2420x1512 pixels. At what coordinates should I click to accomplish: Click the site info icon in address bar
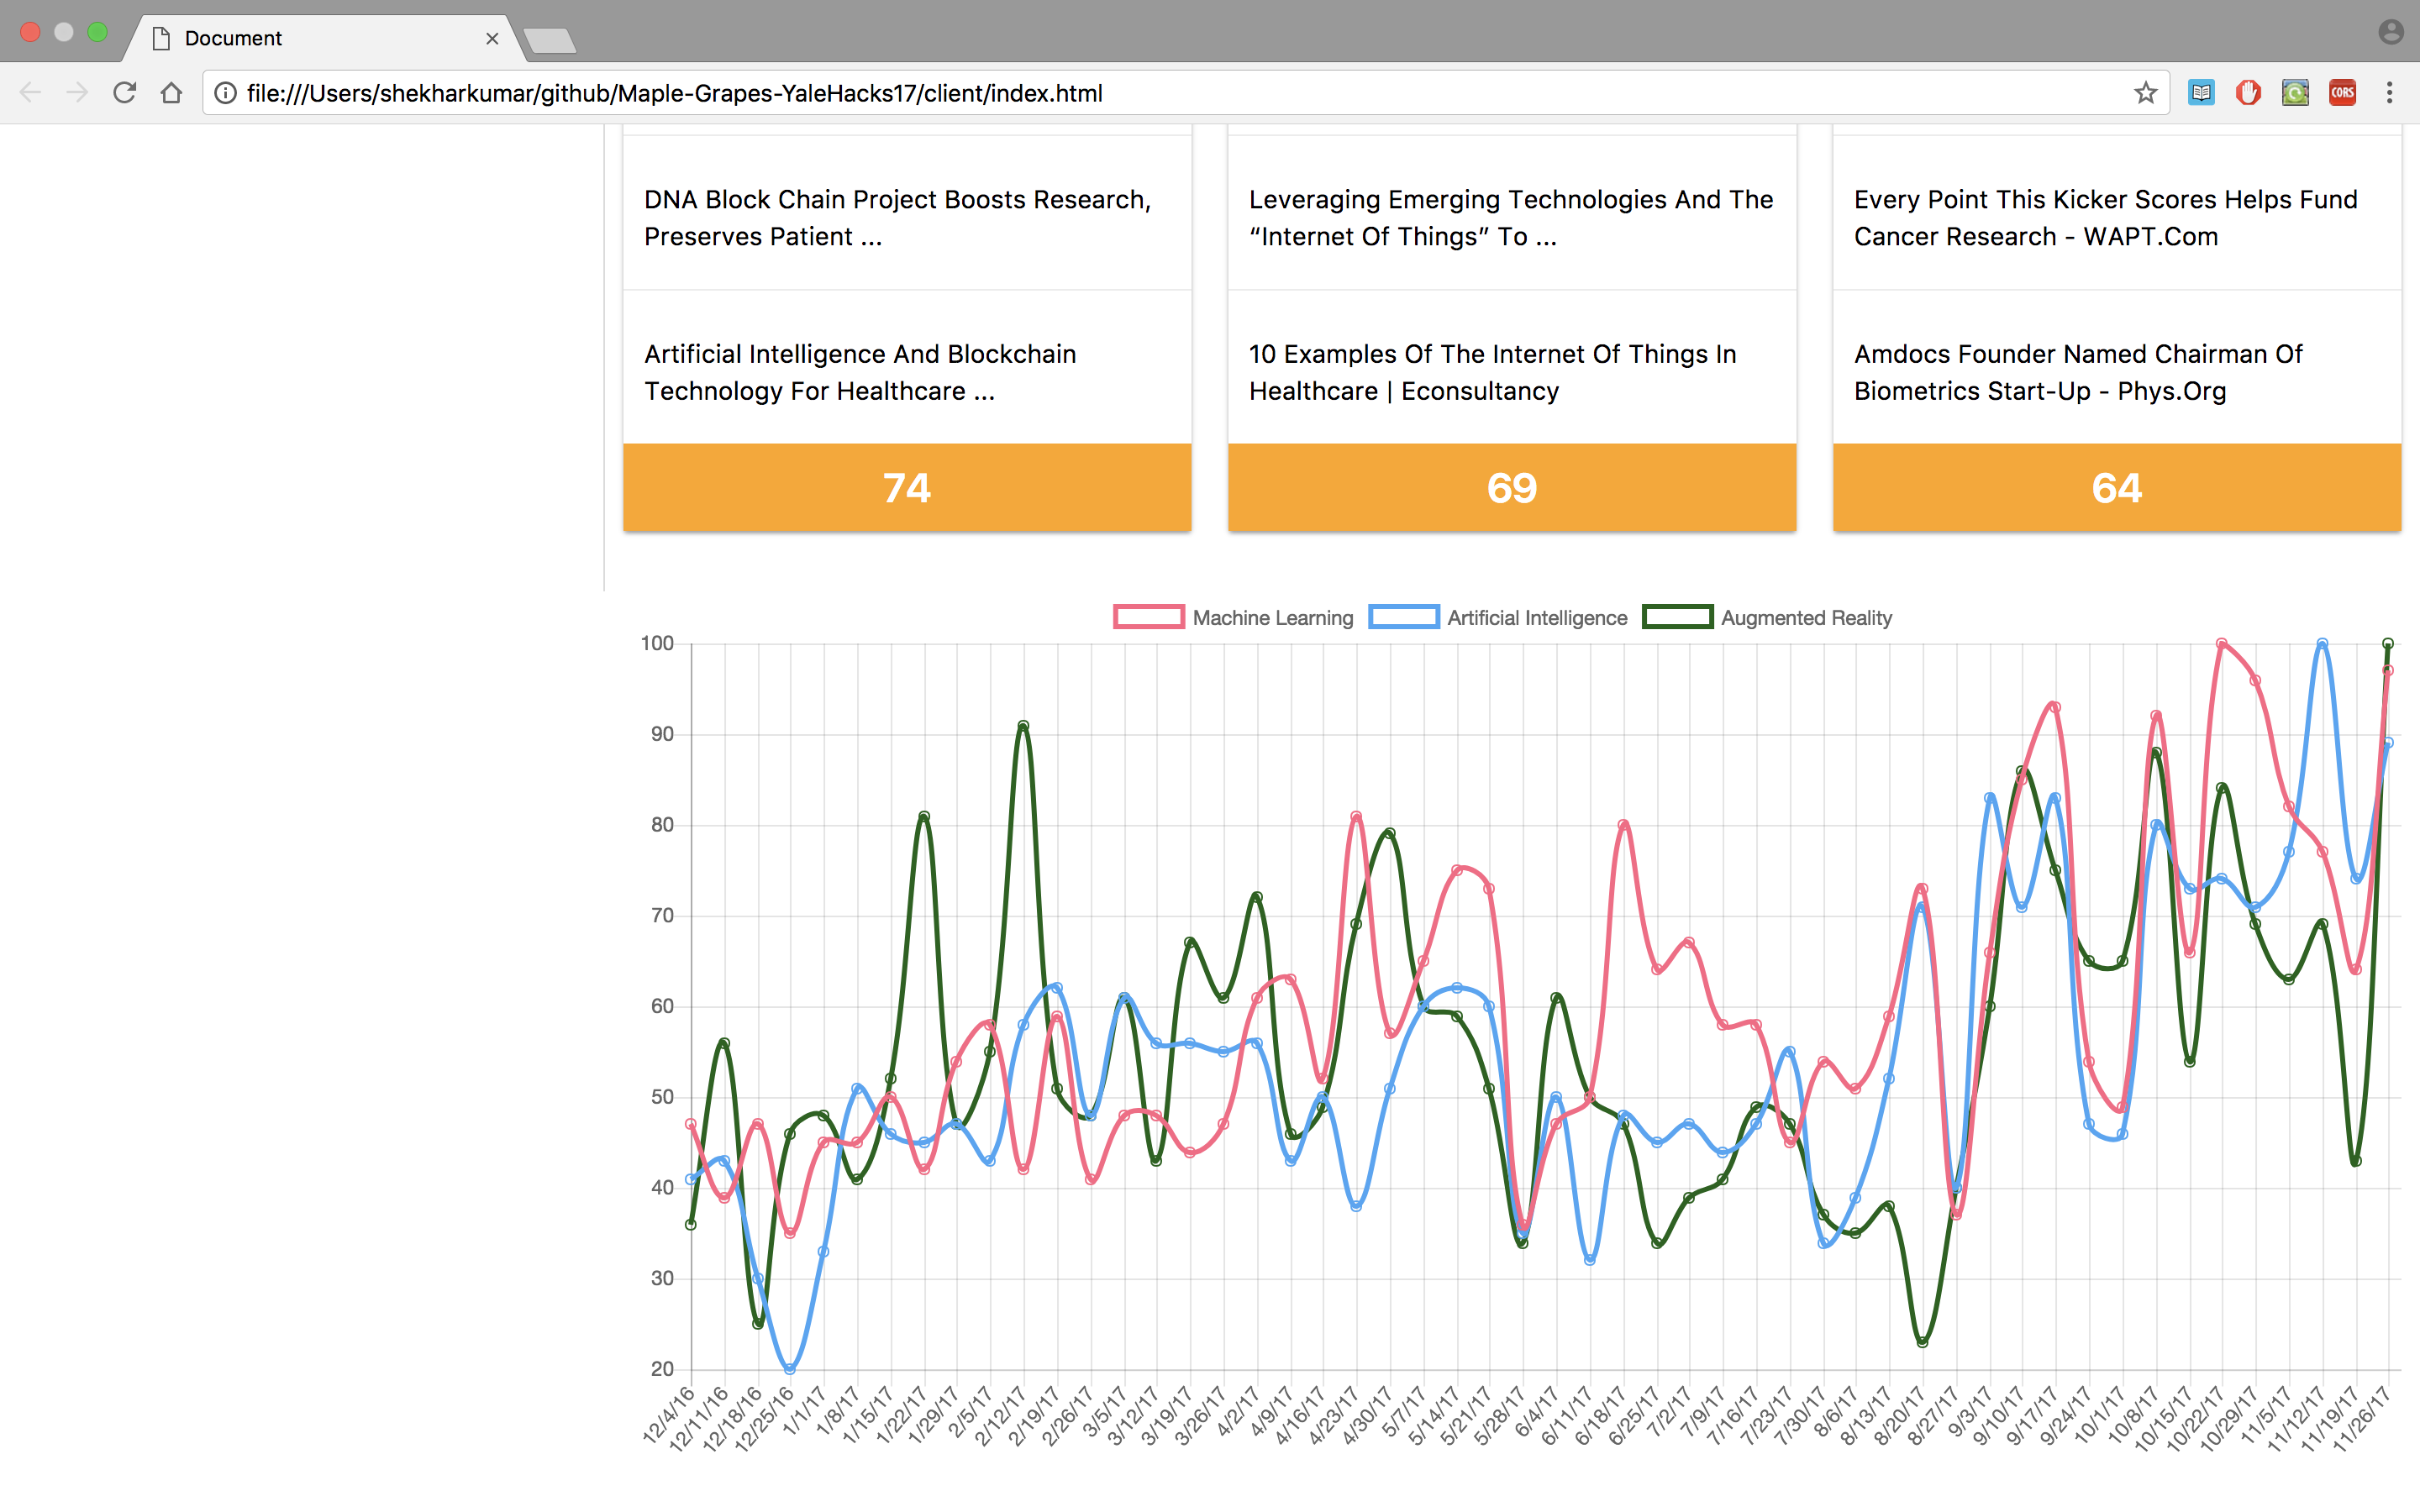[x=226, y=93]
